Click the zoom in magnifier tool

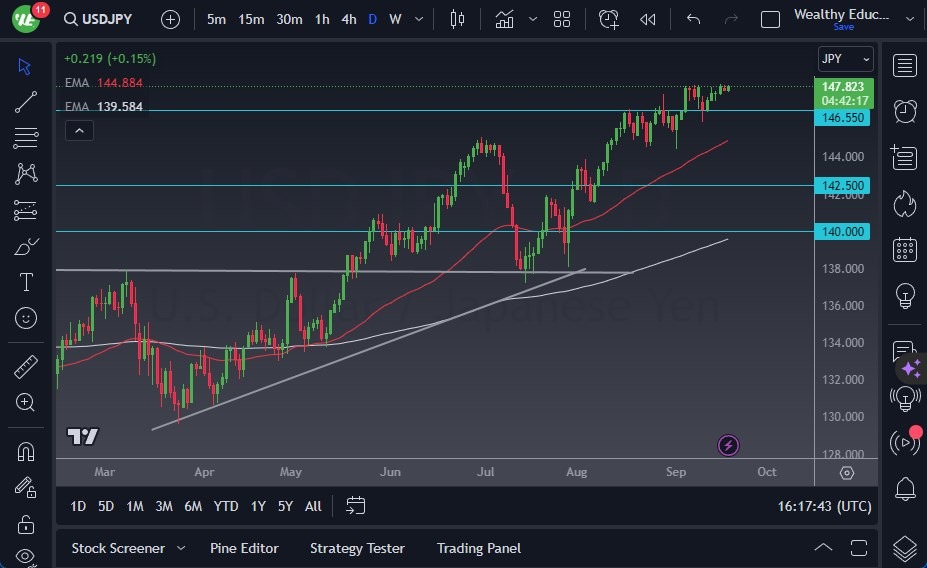click(x=26, y=402)
